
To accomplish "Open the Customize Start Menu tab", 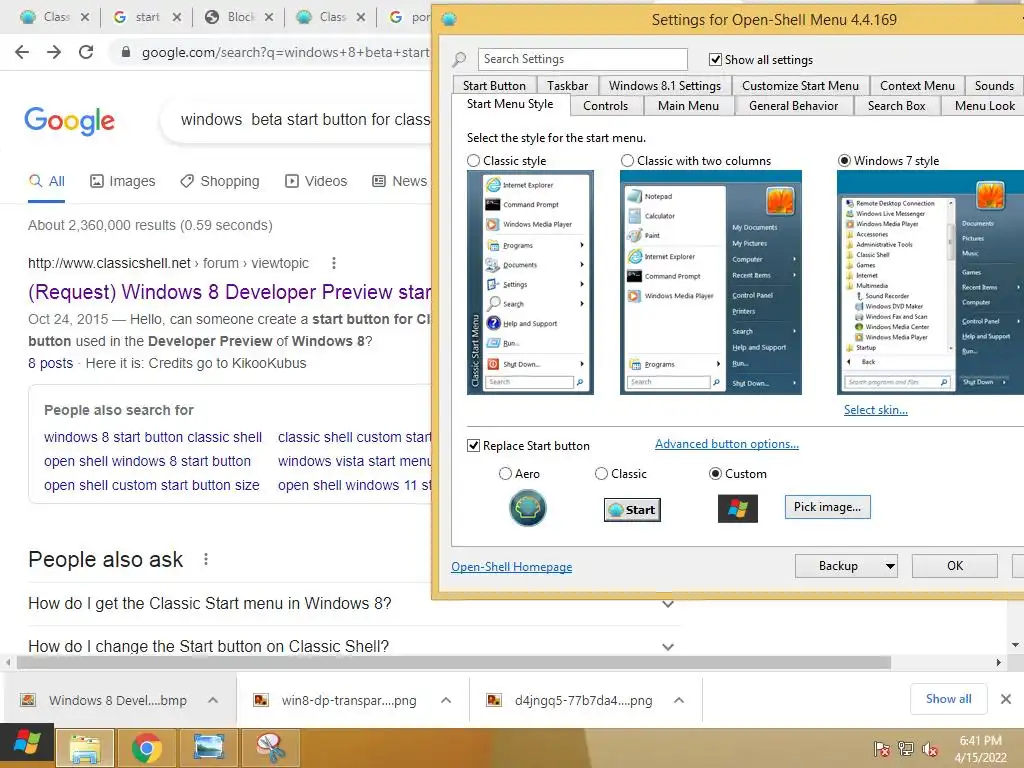I will coord(800,86).
